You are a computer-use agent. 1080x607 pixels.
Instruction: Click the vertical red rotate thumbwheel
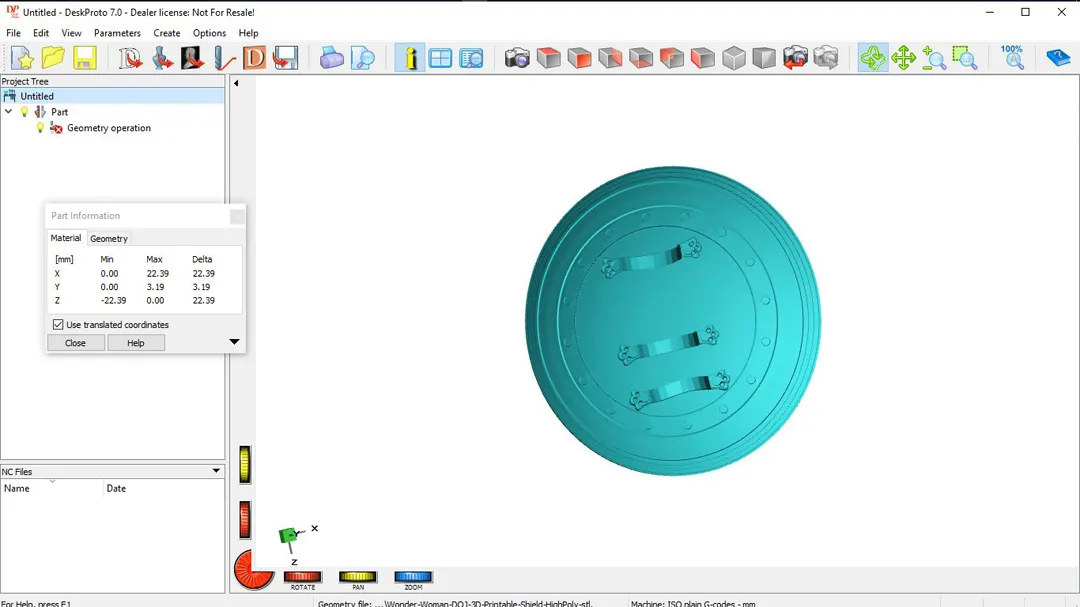pyautogui.click(x=245, y=519)
